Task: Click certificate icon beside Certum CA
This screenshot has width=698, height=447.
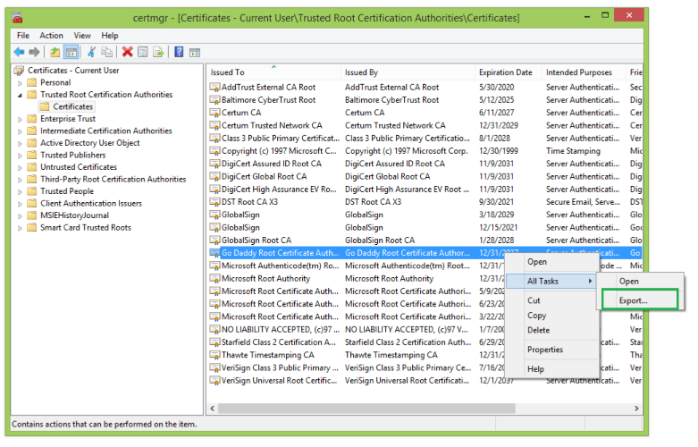Action: click(215, 113)
